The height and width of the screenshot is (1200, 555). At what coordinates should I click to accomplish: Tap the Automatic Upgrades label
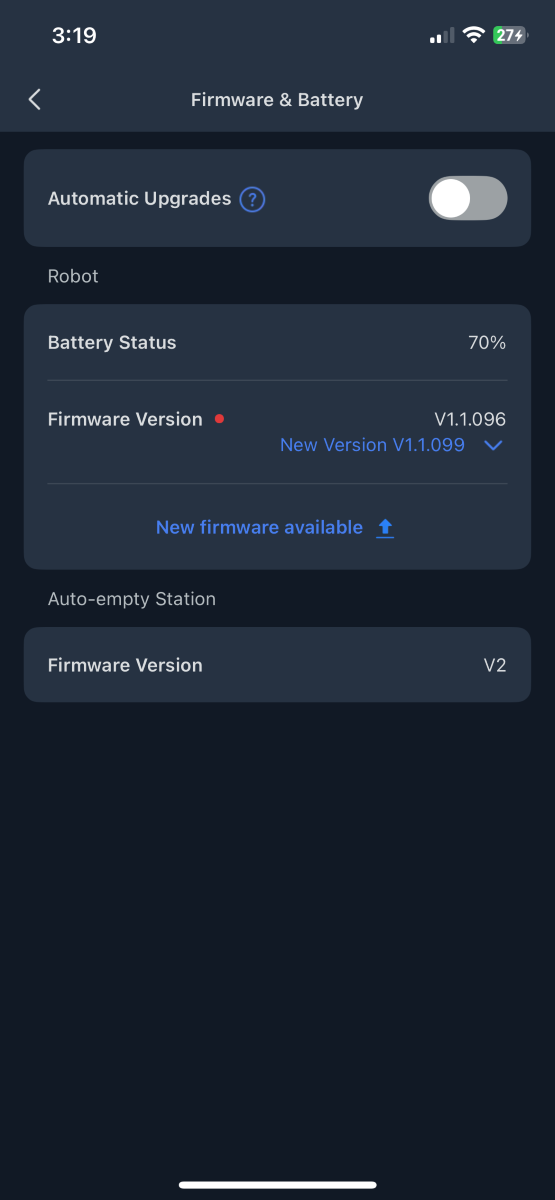point(139,198)
